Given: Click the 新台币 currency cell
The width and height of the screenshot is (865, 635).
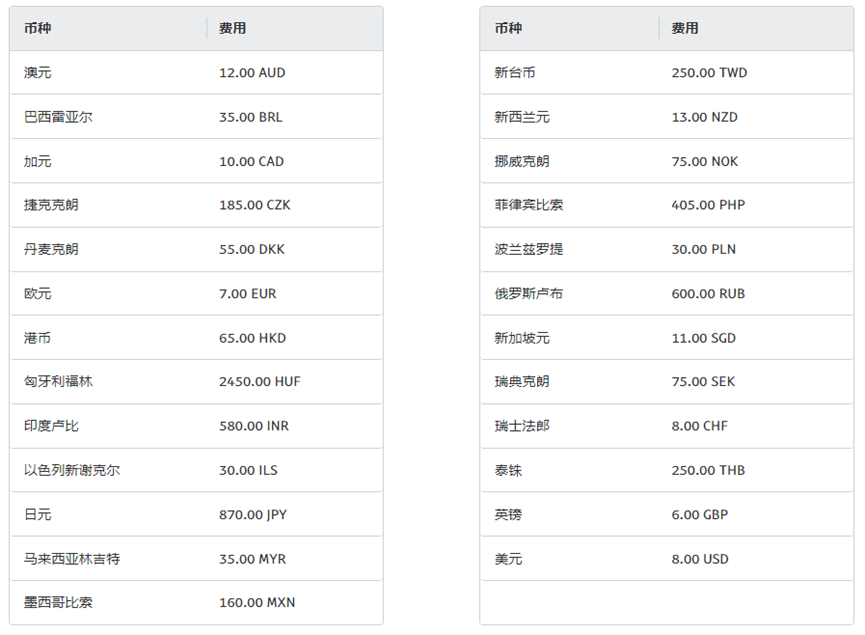Looking at the screenshot, I should pos(515,72).
